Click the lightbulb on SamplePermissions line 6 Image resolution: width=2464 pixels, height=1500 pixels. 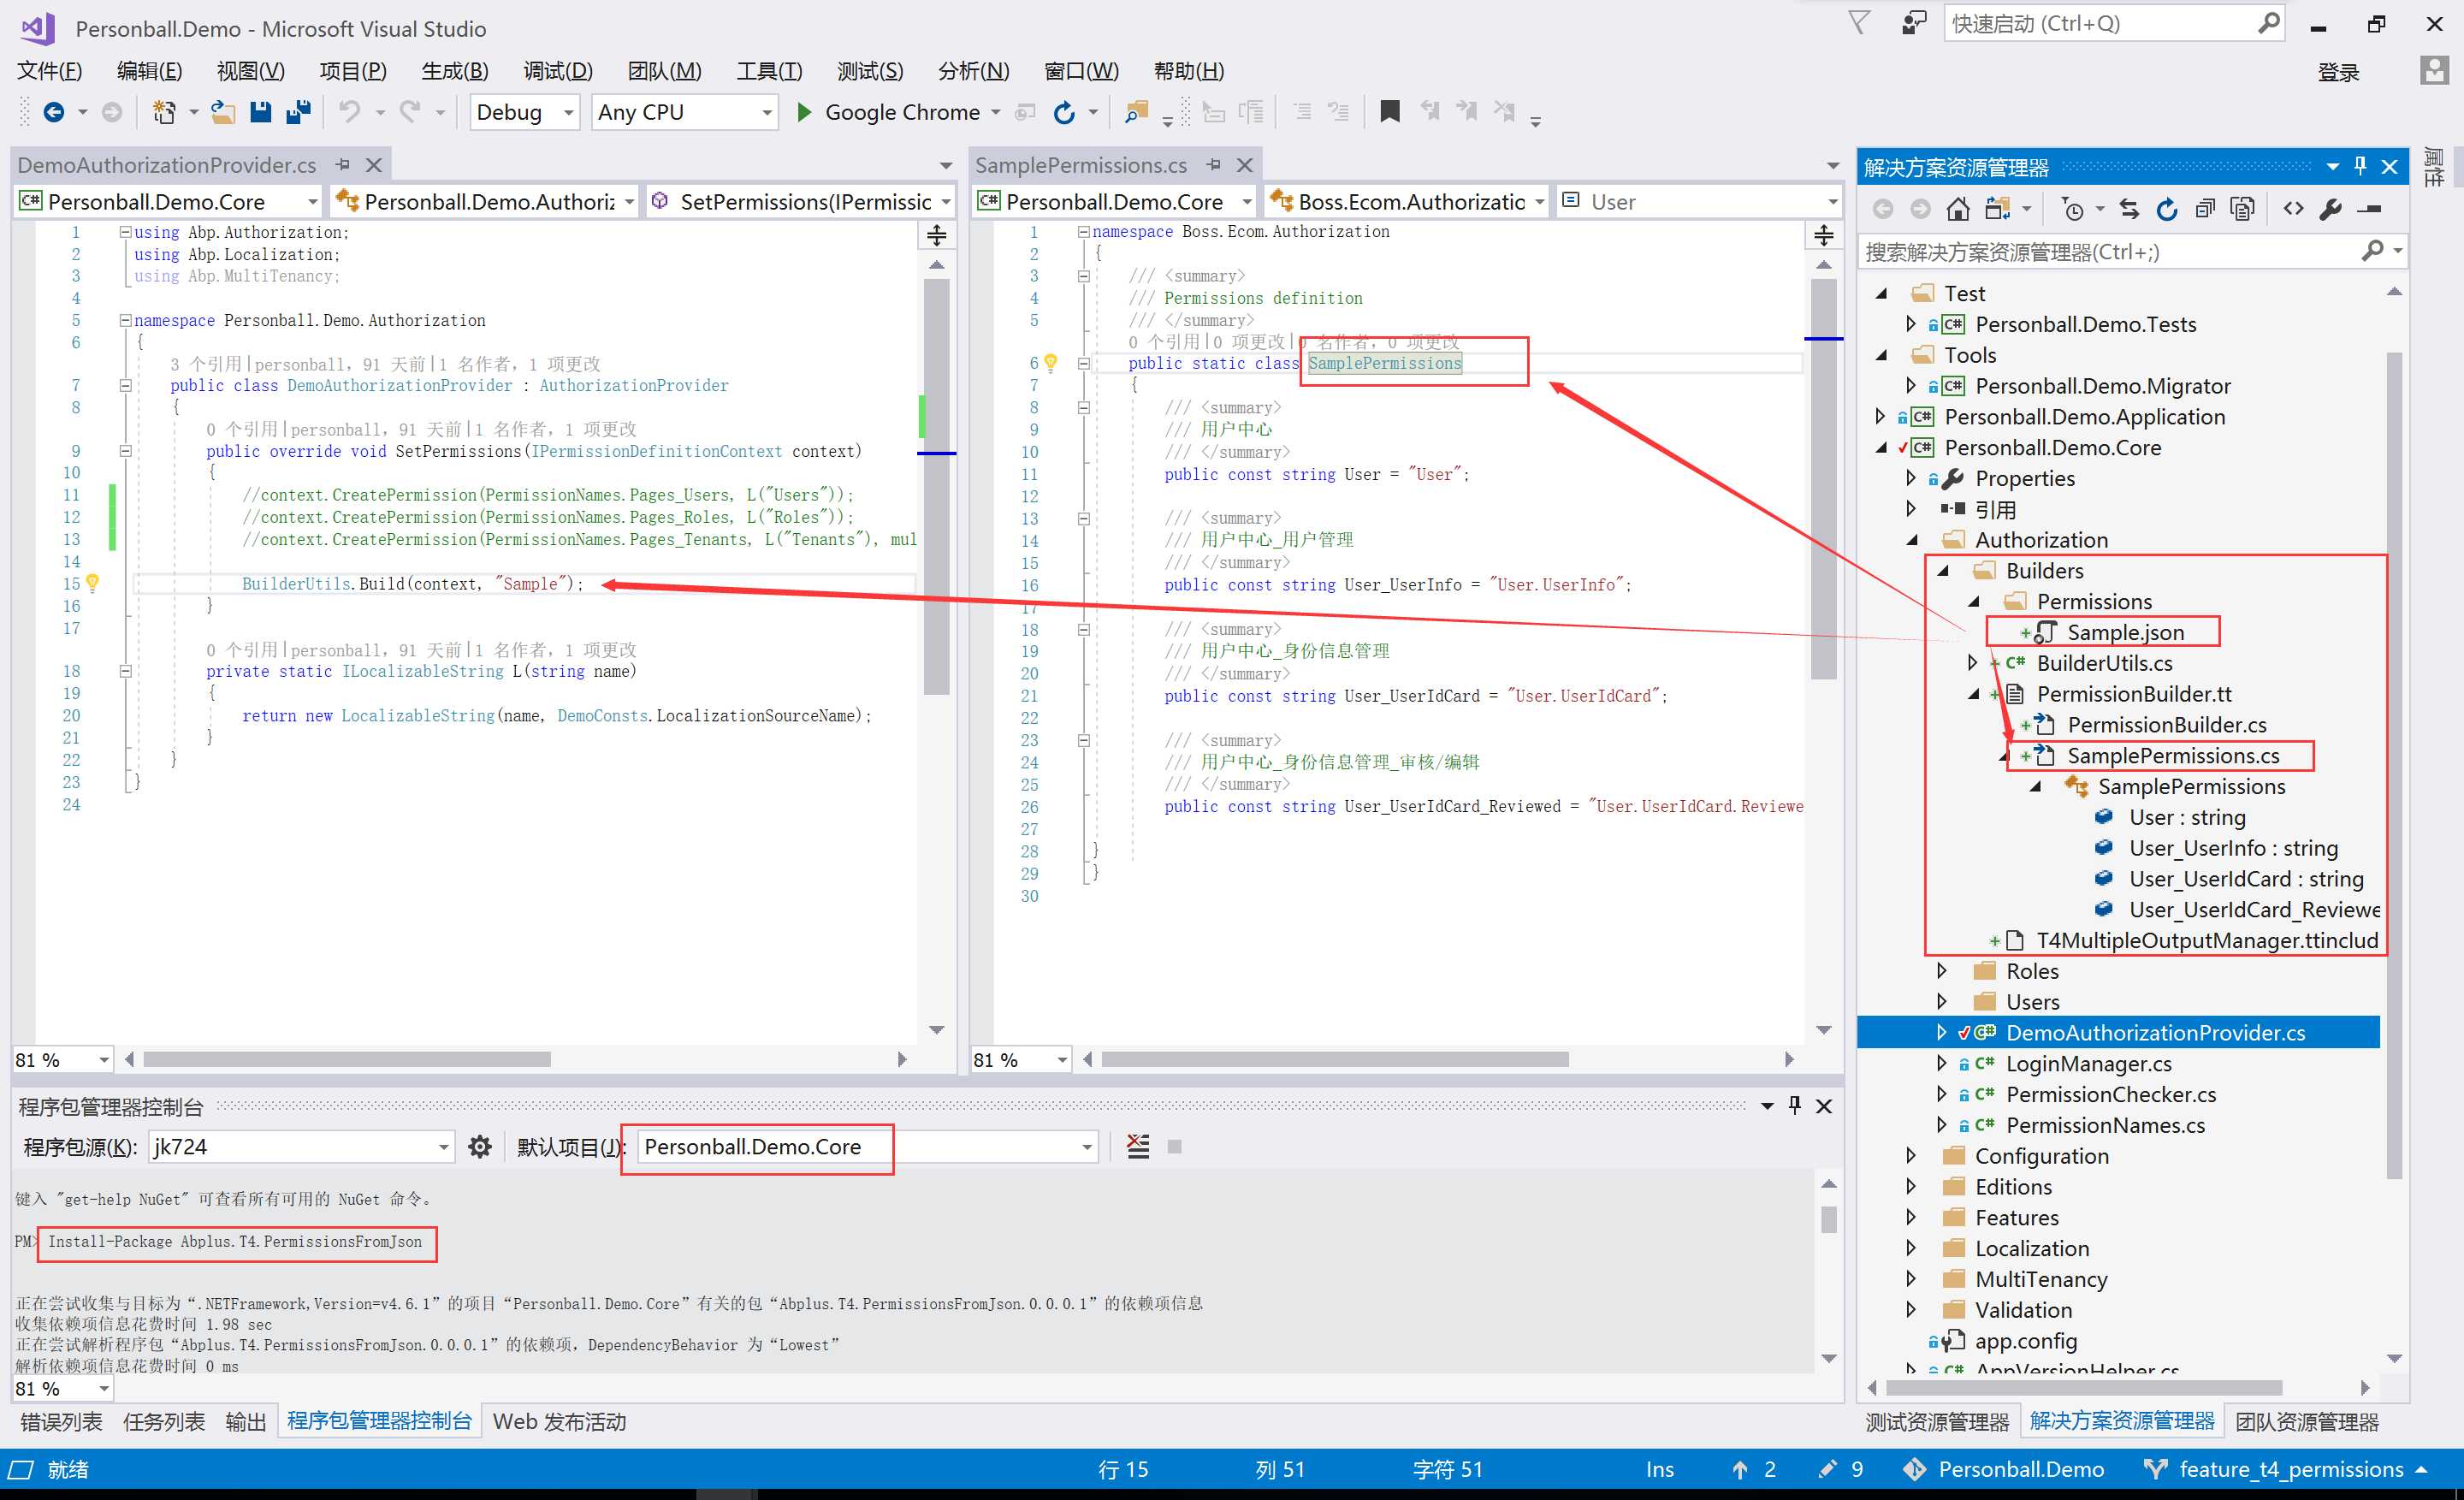click(x=1051, y=363)
